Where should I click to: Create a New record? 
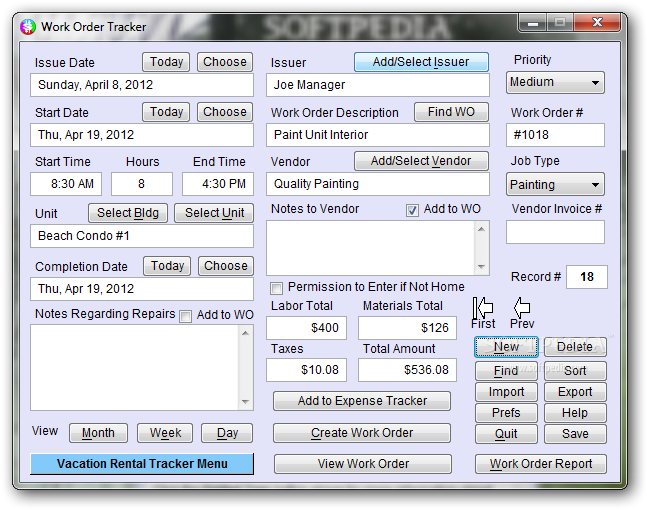[506, 347]
